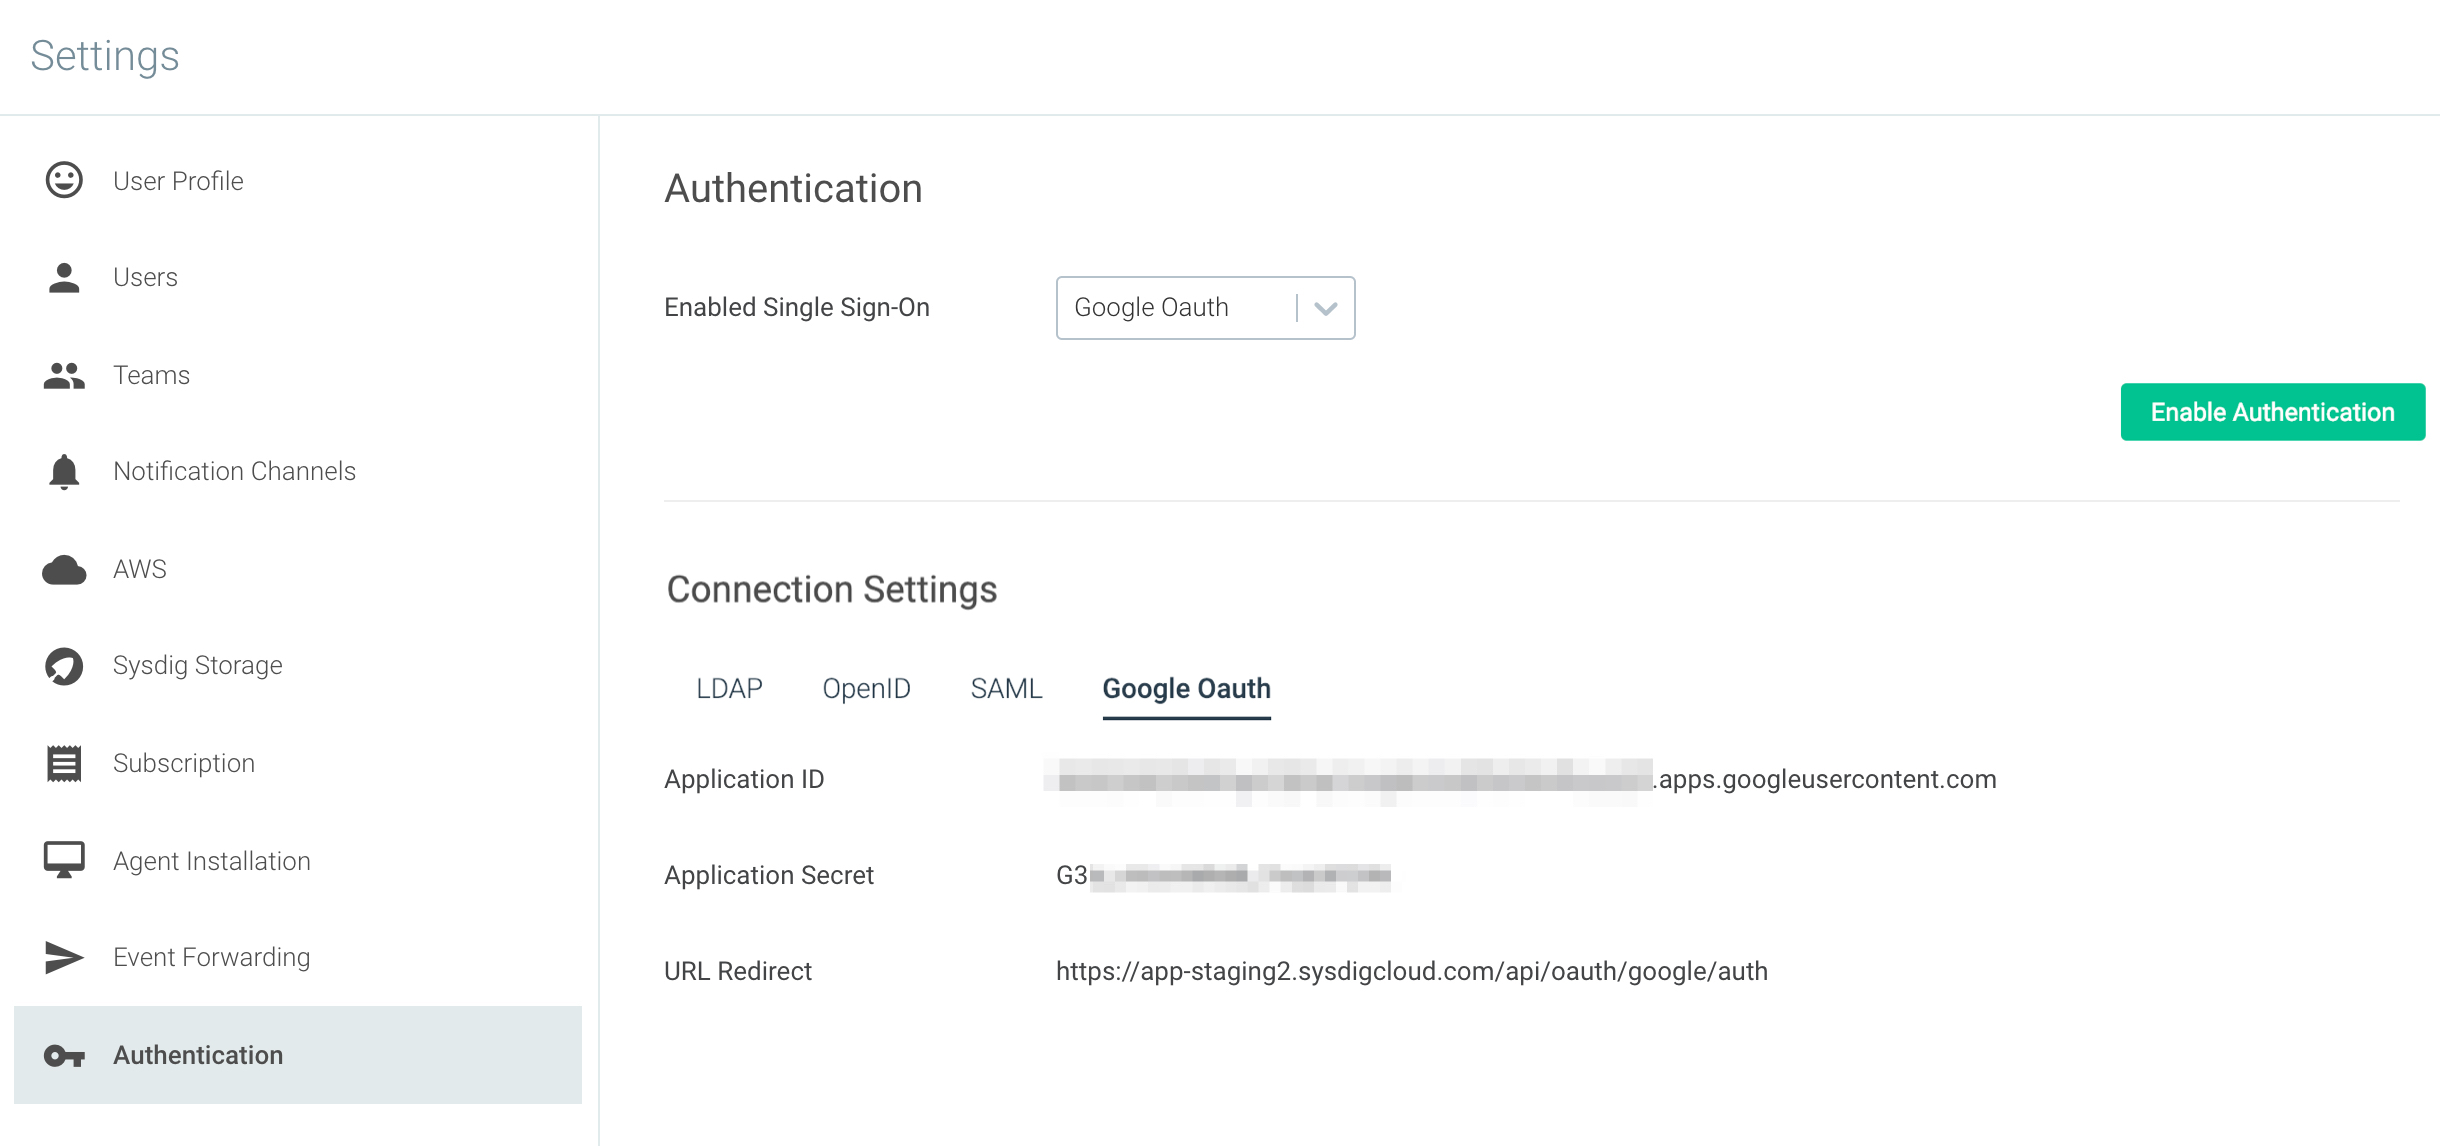Open the SAML connection tab
This screenshot has width=2440, height=1146.
pos(1006,689)
